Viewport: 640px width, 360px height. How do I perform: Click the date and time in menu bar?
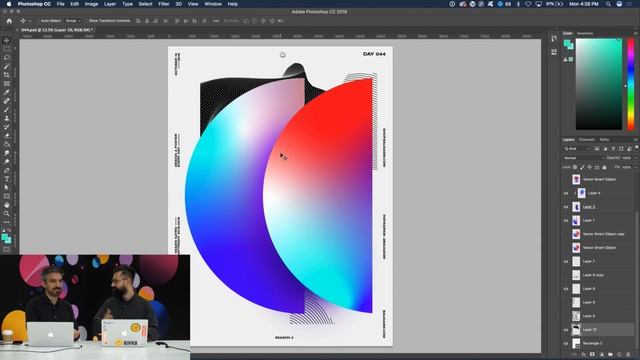coord(584,4)
